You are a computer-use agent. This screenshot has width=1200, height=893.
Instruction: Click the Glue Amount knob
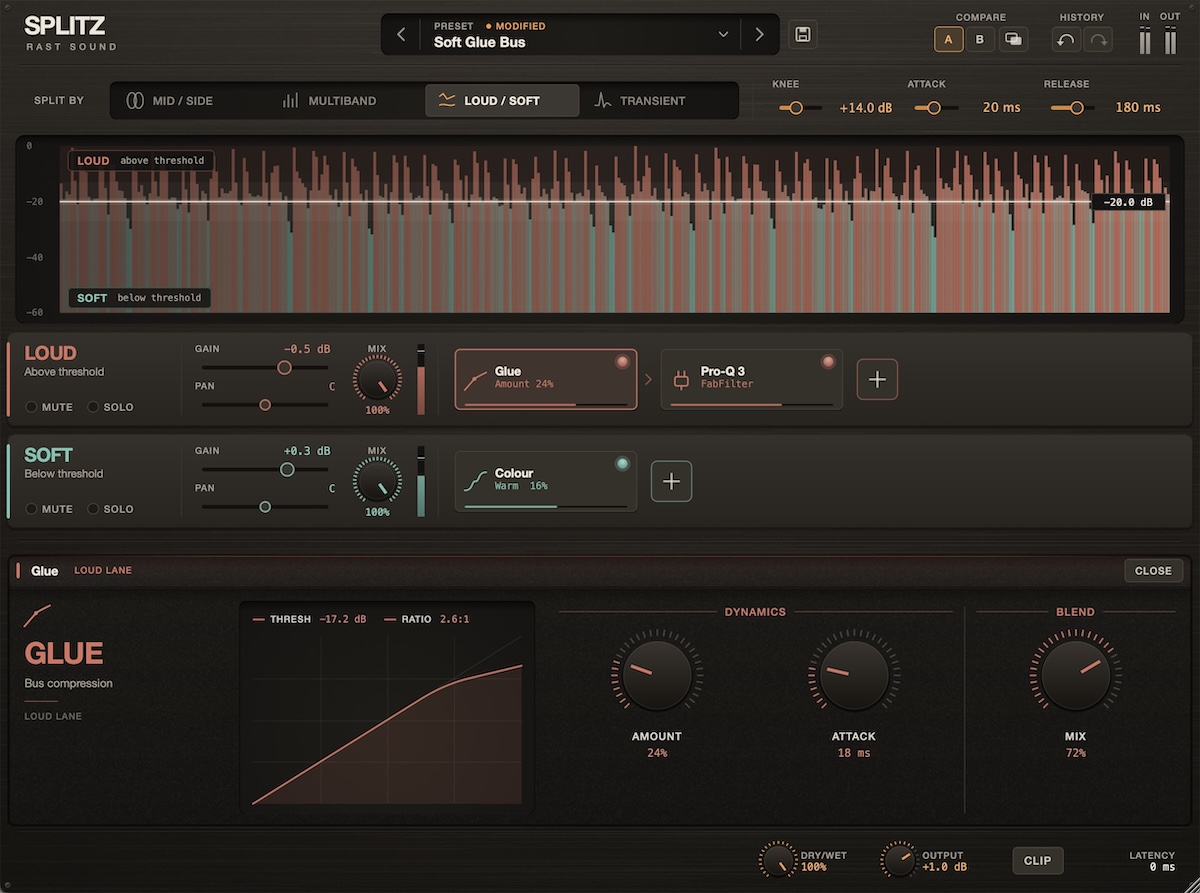(x=657, y=675)
